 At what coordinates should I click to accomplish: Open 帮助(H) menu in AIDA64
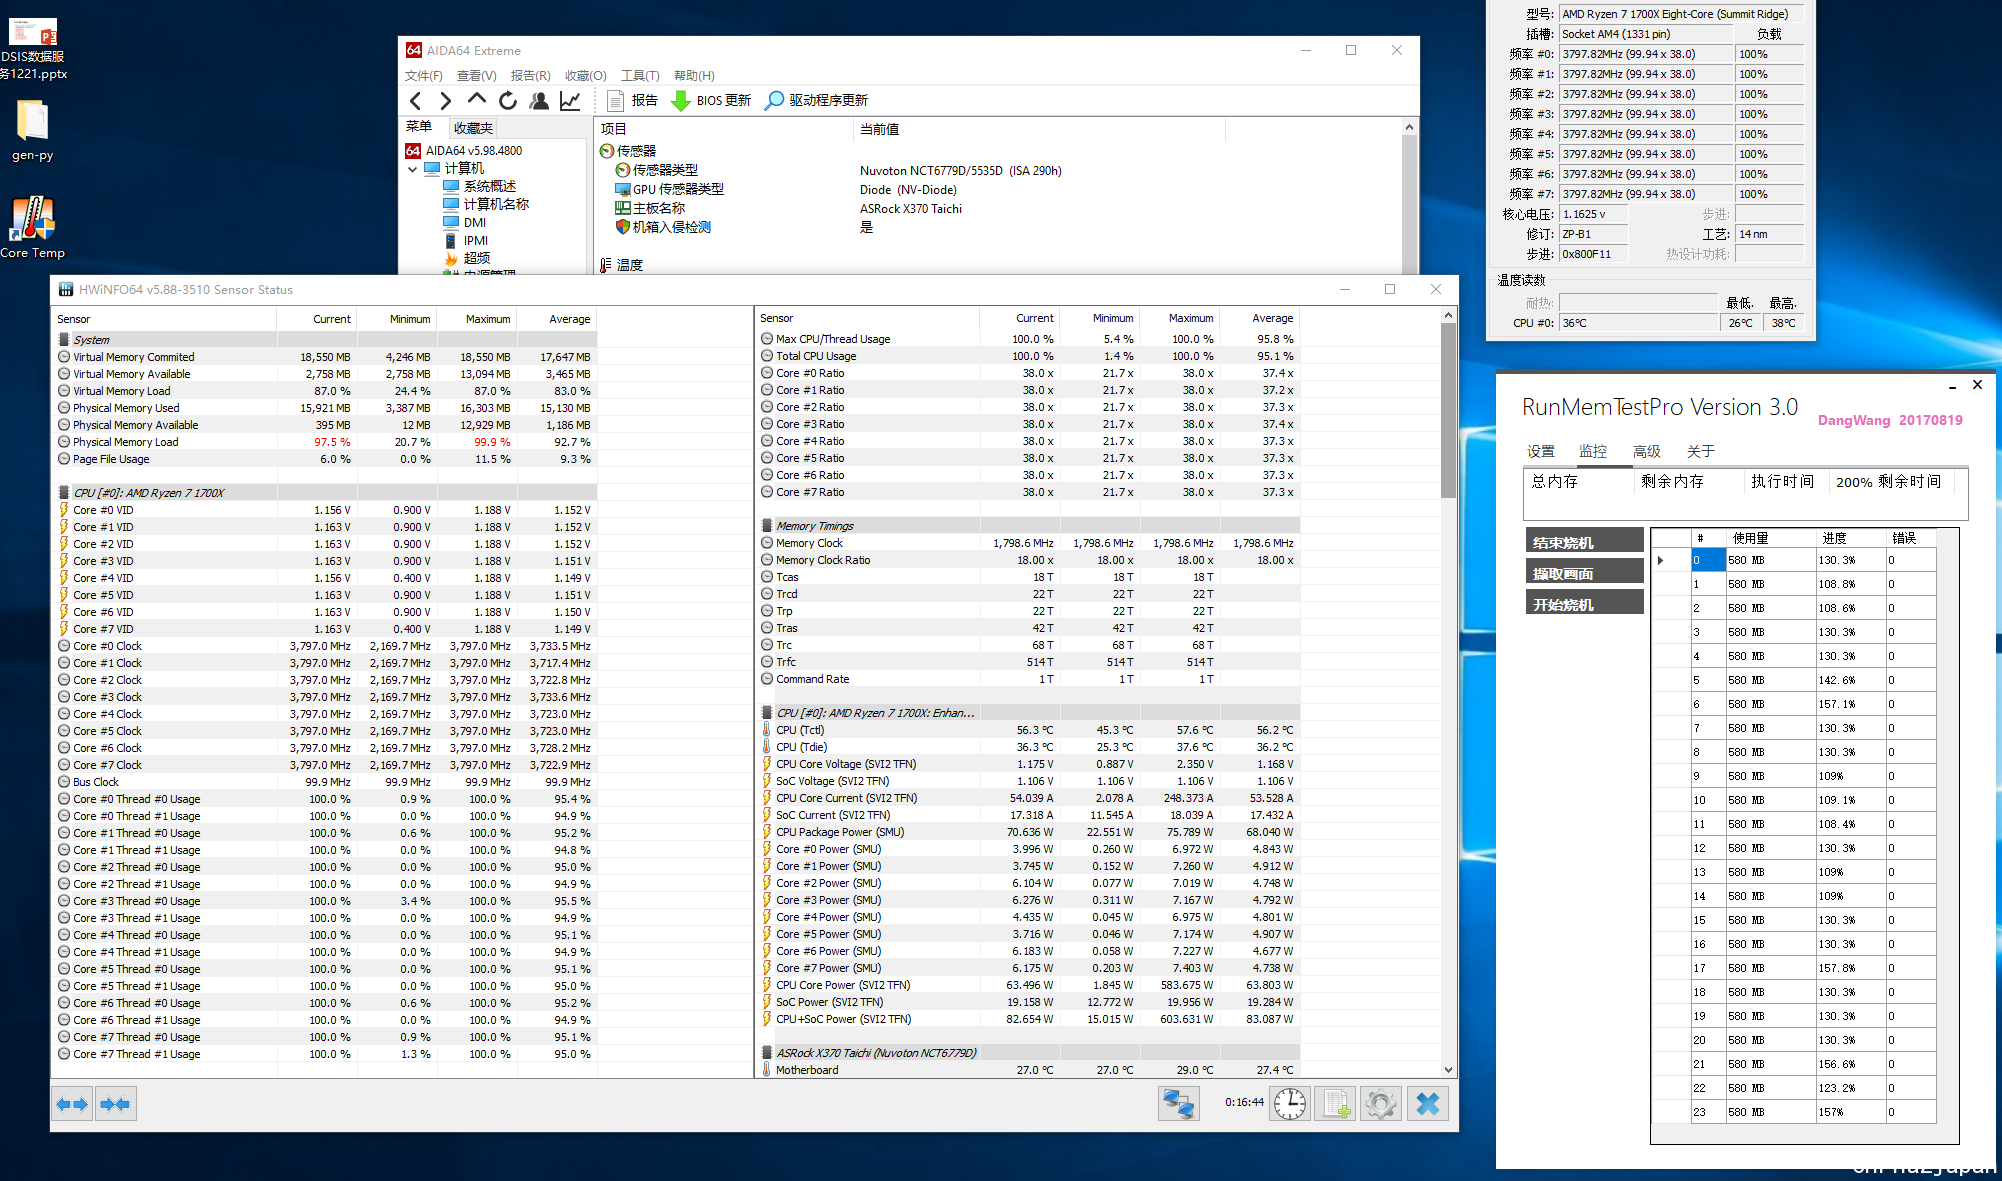tap(694, 75)
